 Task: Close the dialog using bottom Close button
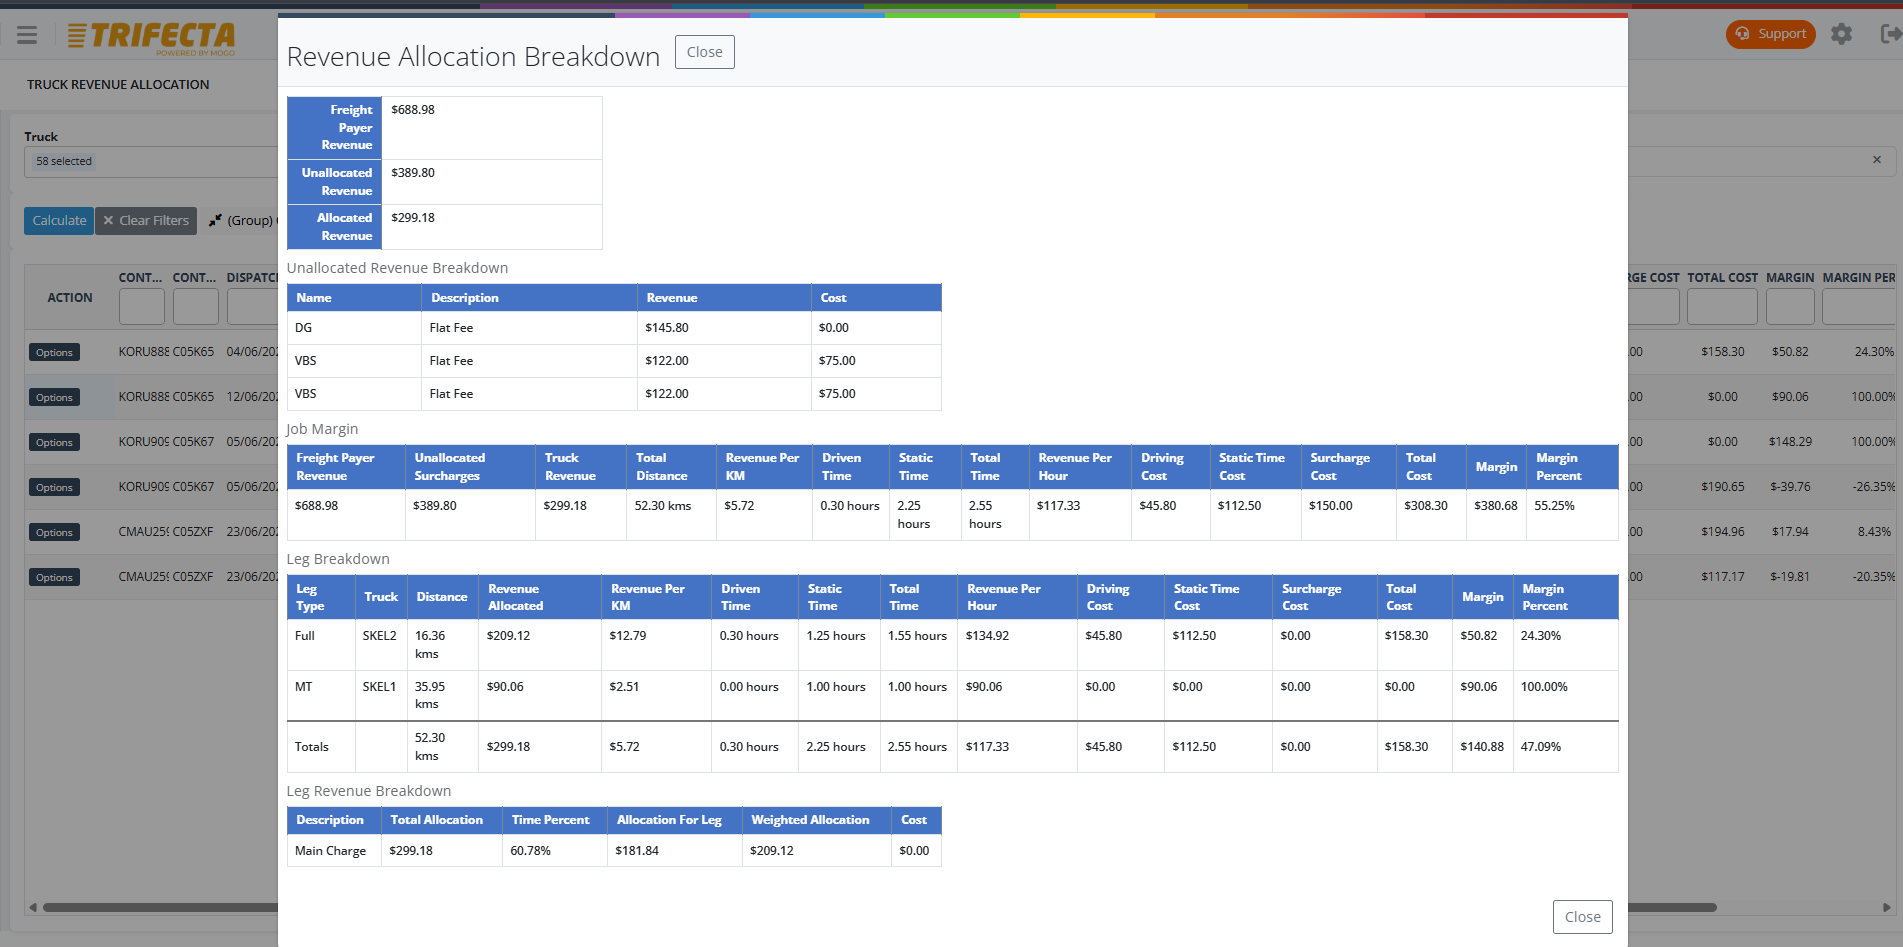(x=1582, y=917)
